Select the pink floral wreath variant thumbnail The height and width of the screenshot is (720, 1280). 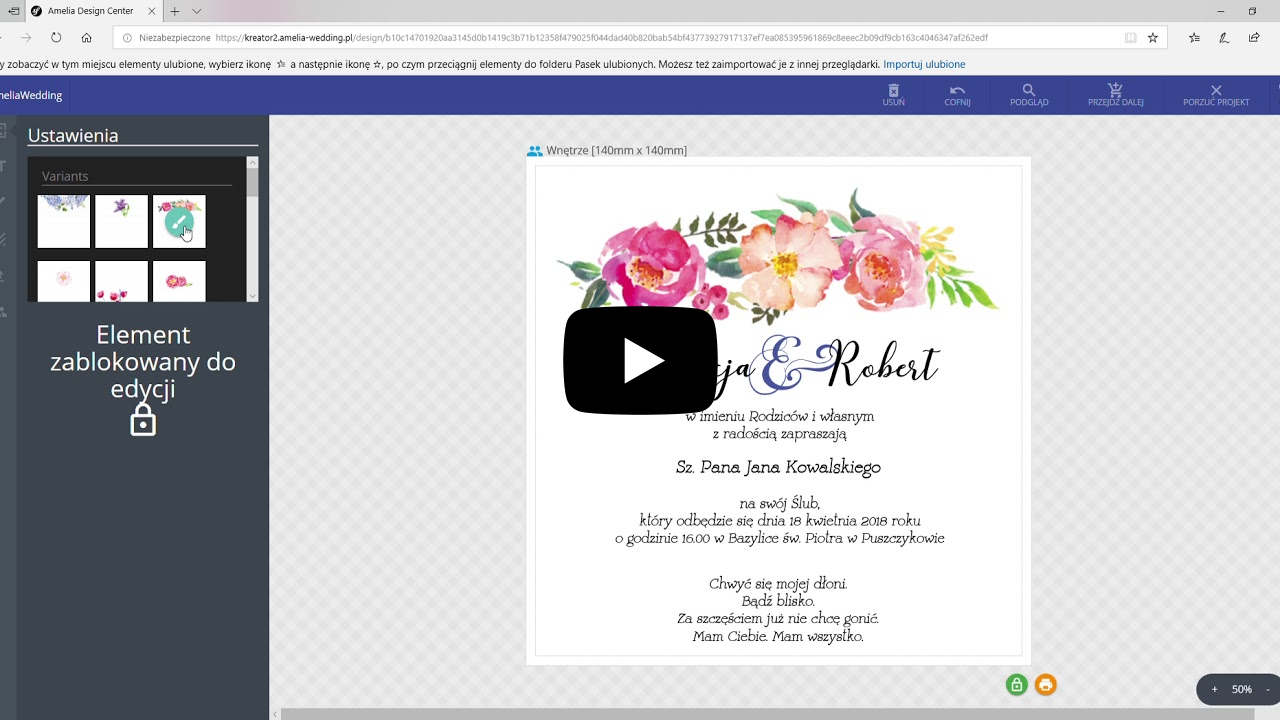click(x=179, y=221)
